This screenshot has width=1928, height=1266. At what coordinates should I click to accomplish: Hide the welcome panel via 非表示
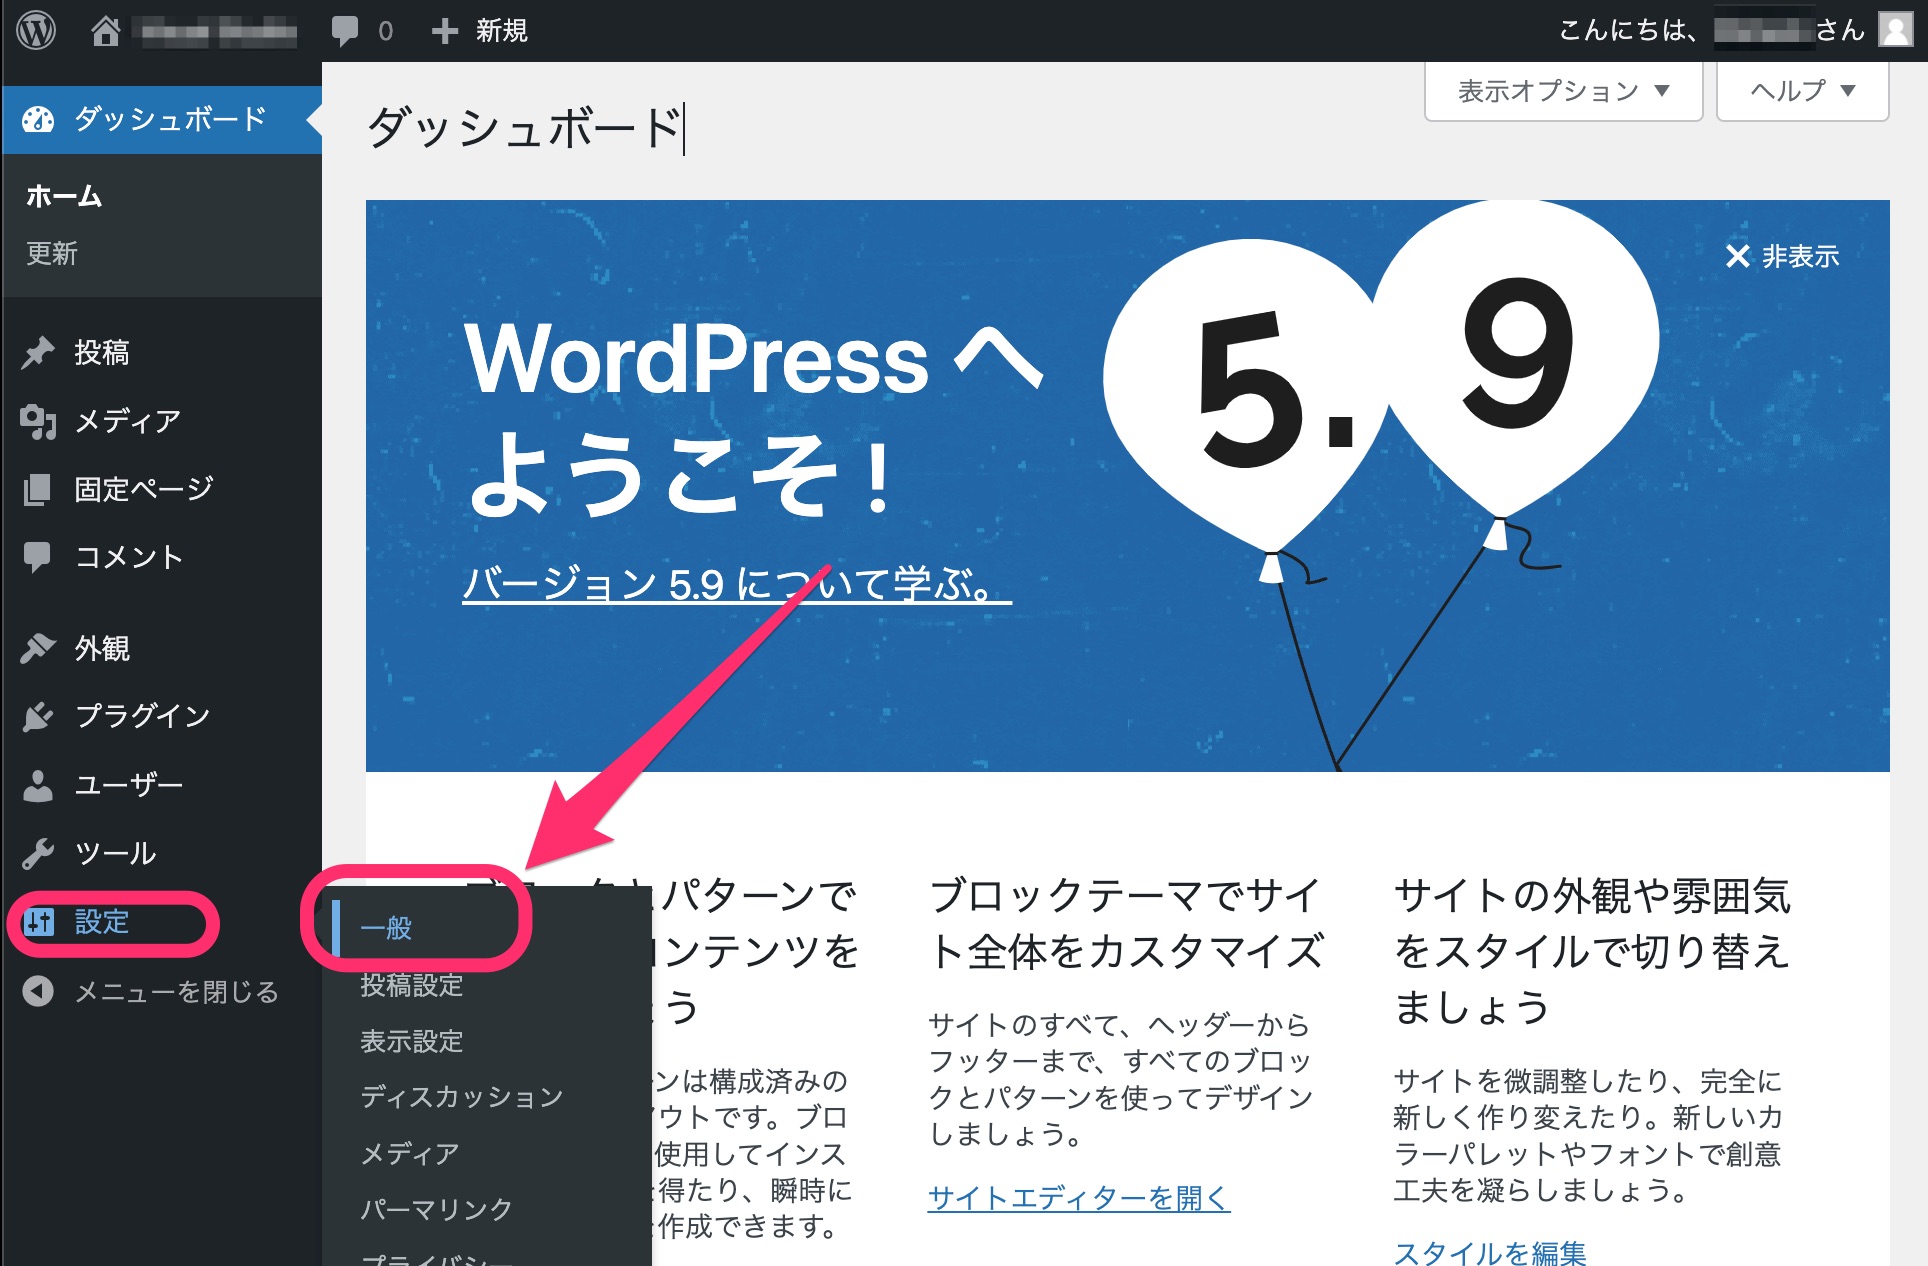tap(1782, 256)
